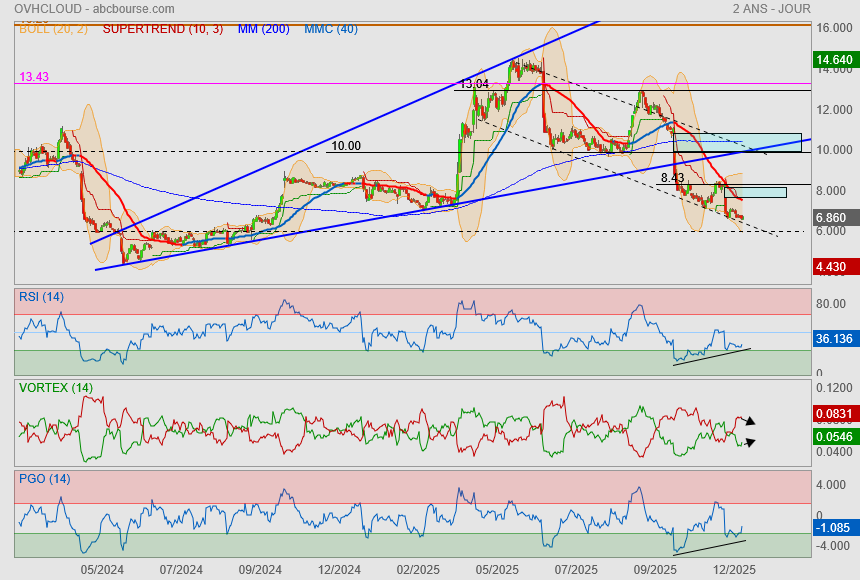This screenshot has height=580, width=860.
Task: Click the OVHCLOUD - abcbourse.com title
Action: pyautogui.click(x=91, y=9)
